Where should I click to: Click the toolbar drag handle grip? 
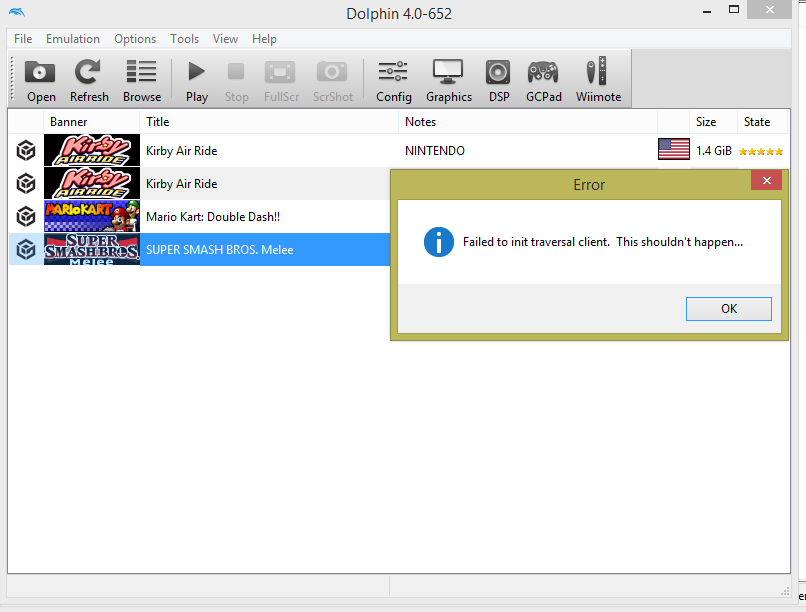[13, 78]
